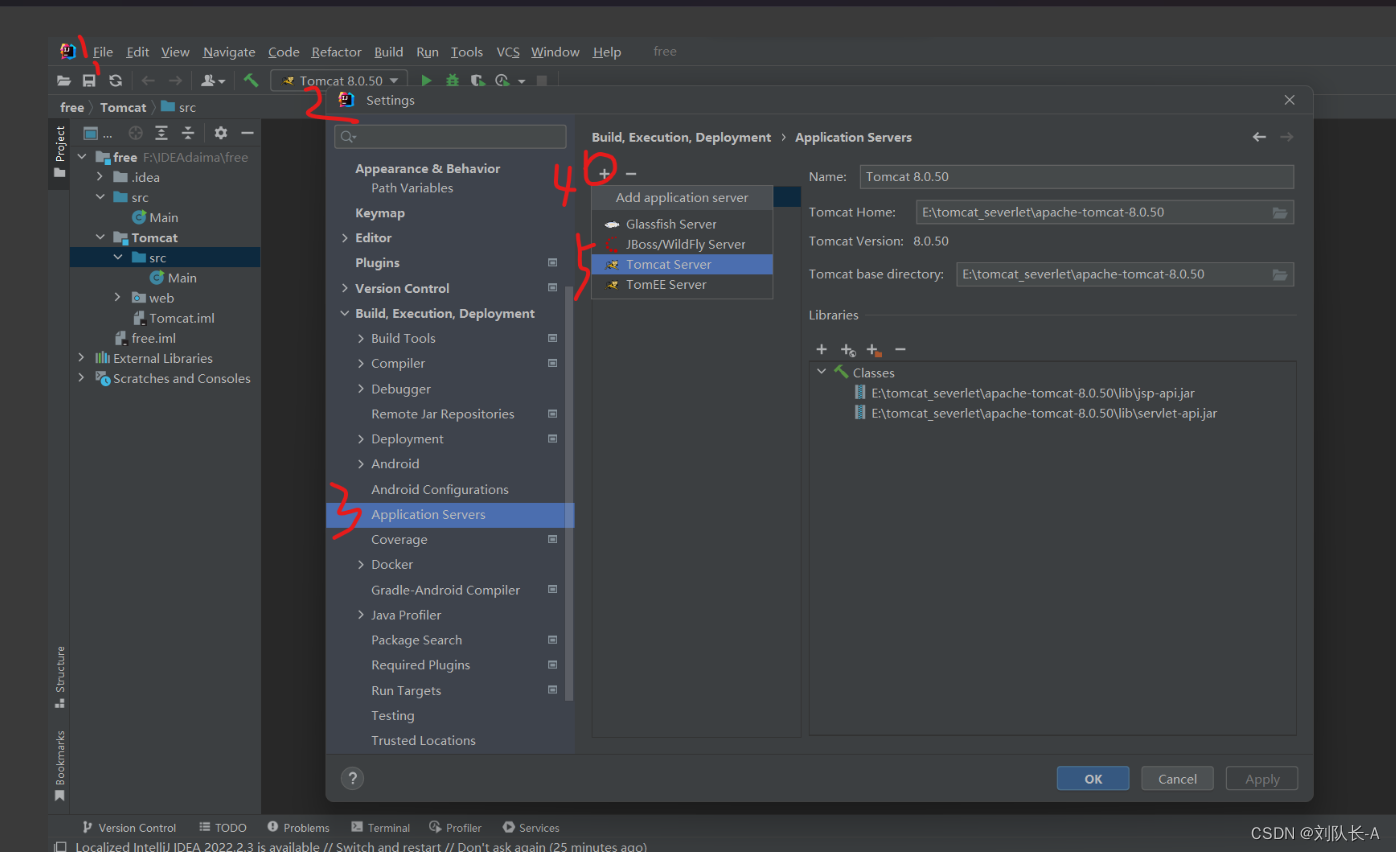Screen dimensions: 1396x852
Task: Click the Open folder icon in main toolbar
Action: 64,80
